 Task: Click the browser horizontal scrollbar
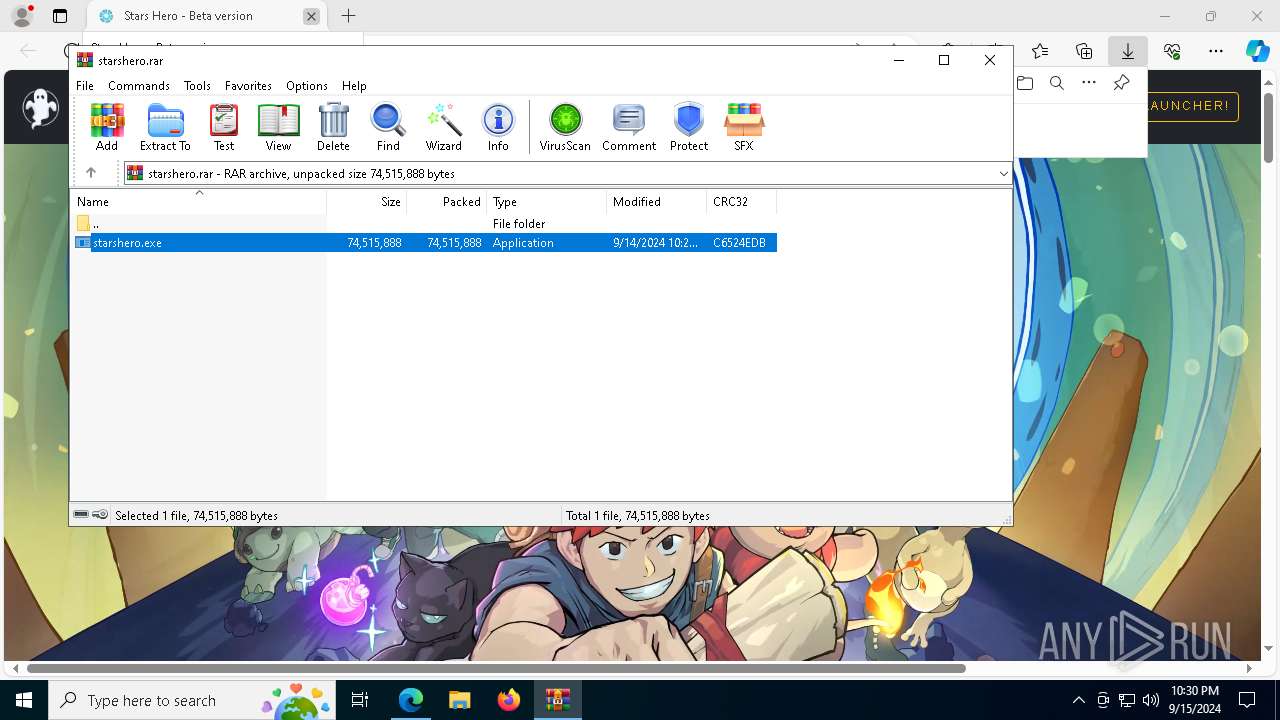click(x=496, y=668)
